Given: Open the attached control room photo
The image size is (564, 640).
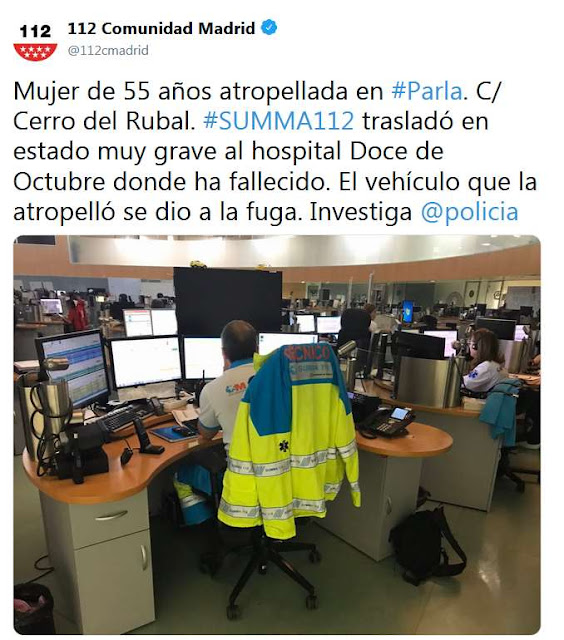Looking at the screenshot, I should (277, 435).
